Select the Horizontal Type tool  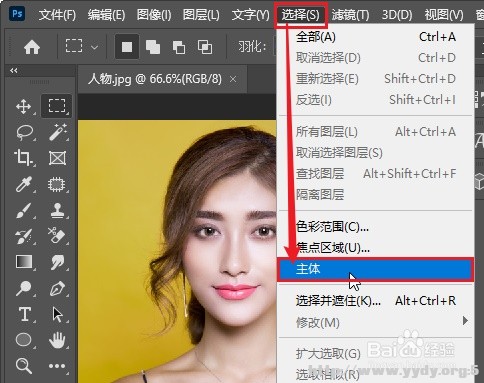[25, 314]
